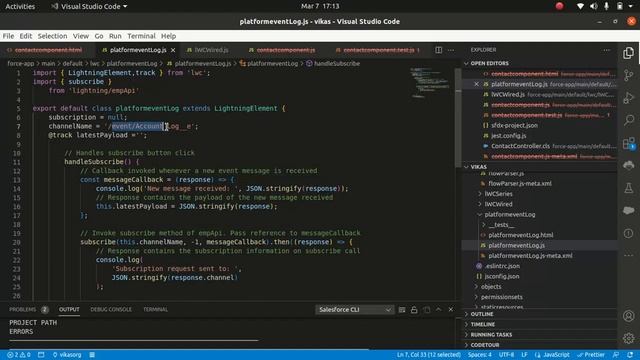Toggle the output scroll lock
This screenshot has height=360, width=640.
point(414,310)
